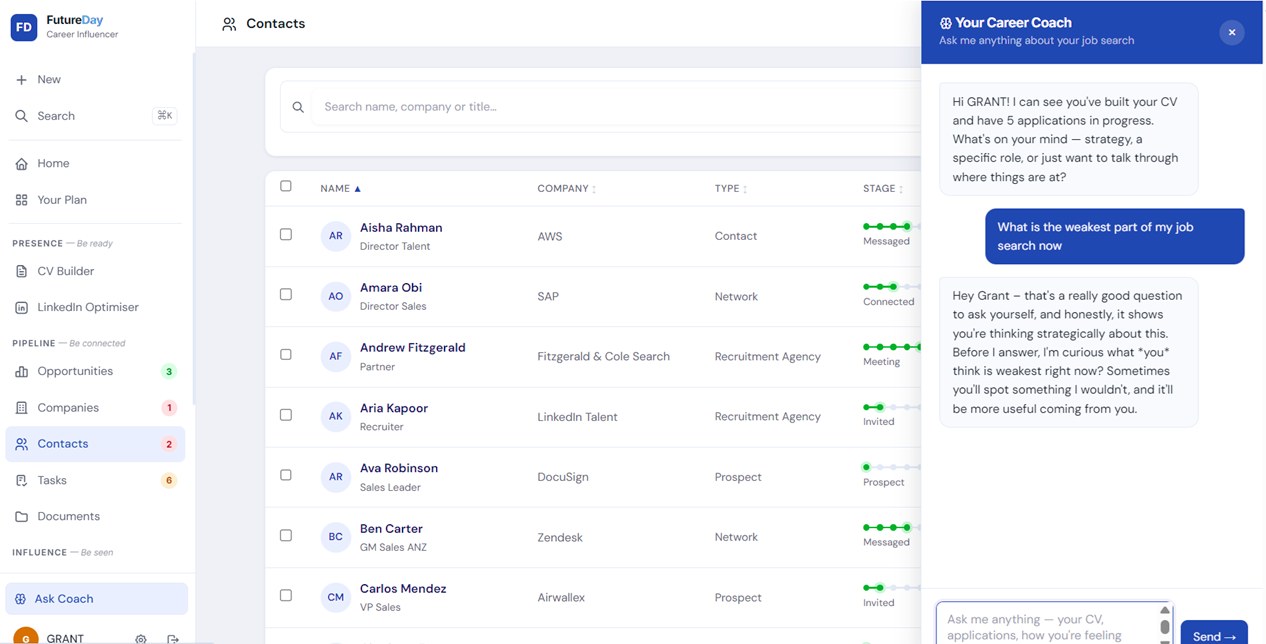Sort by the COMPANY column header
Screen dimensions: 1266x644
[x=566, y=189]
